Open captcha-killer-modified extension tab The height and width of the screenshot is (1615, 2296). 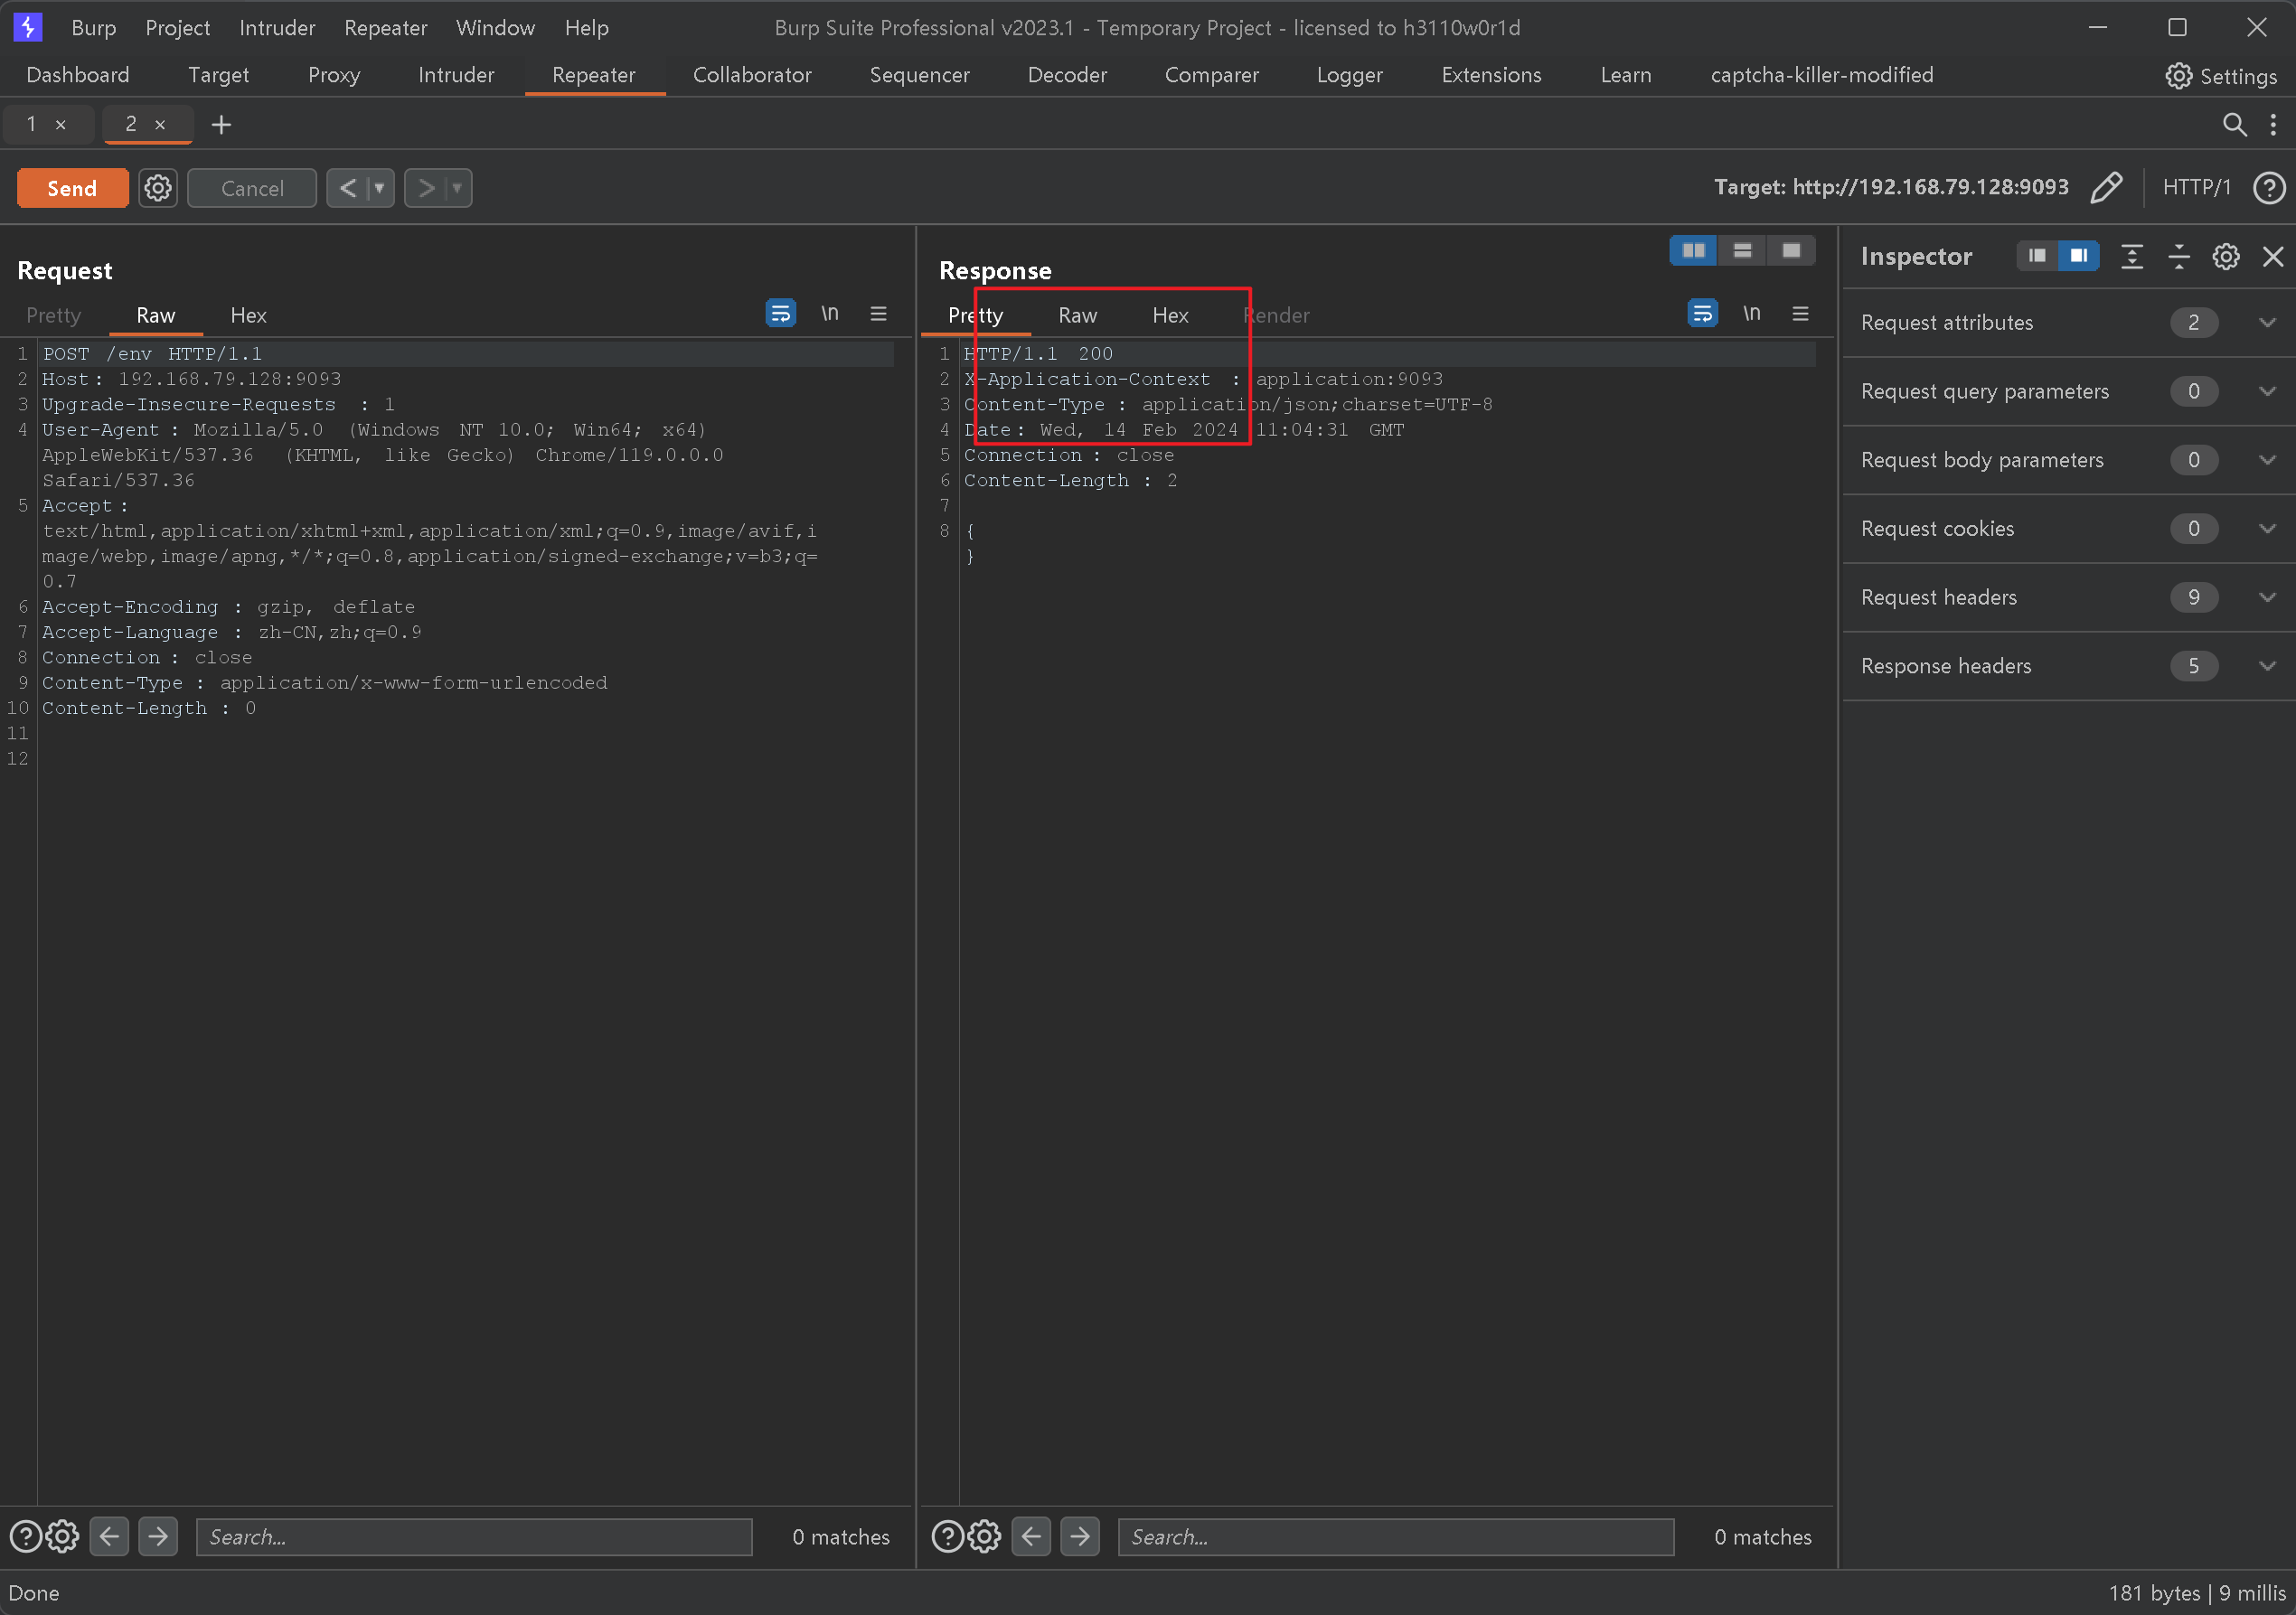1821,75
